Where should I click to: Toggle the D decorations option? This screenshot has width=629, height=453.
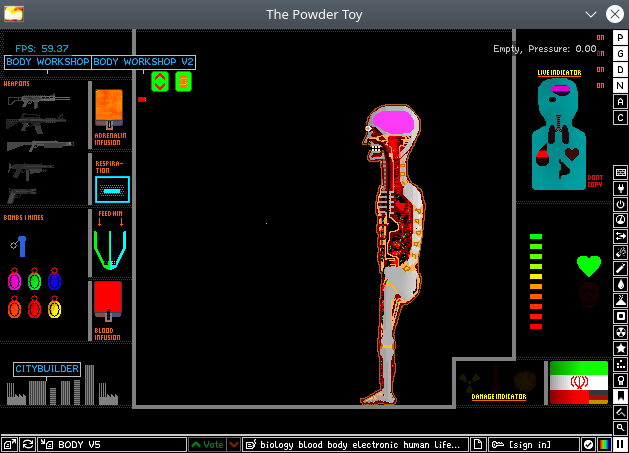621,70
